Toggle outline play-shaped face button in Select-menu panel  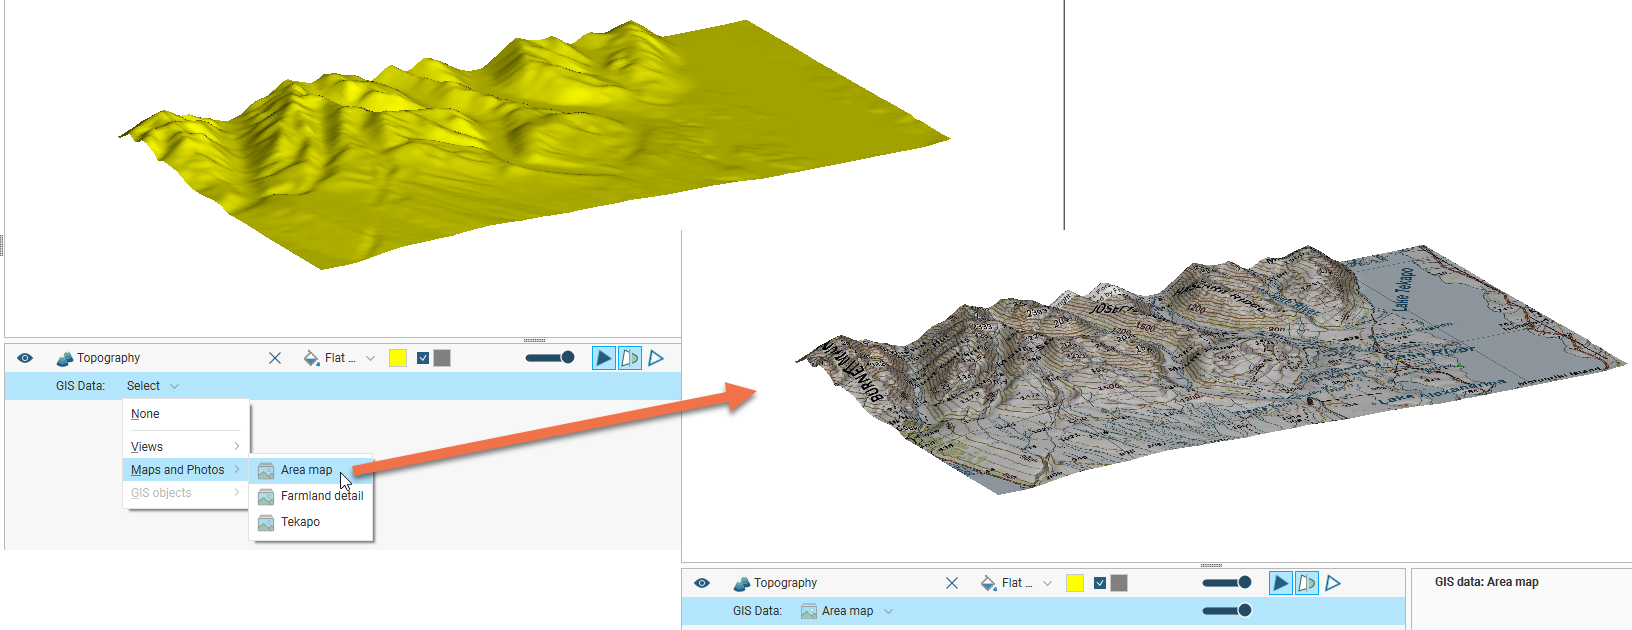coord(656,358)
